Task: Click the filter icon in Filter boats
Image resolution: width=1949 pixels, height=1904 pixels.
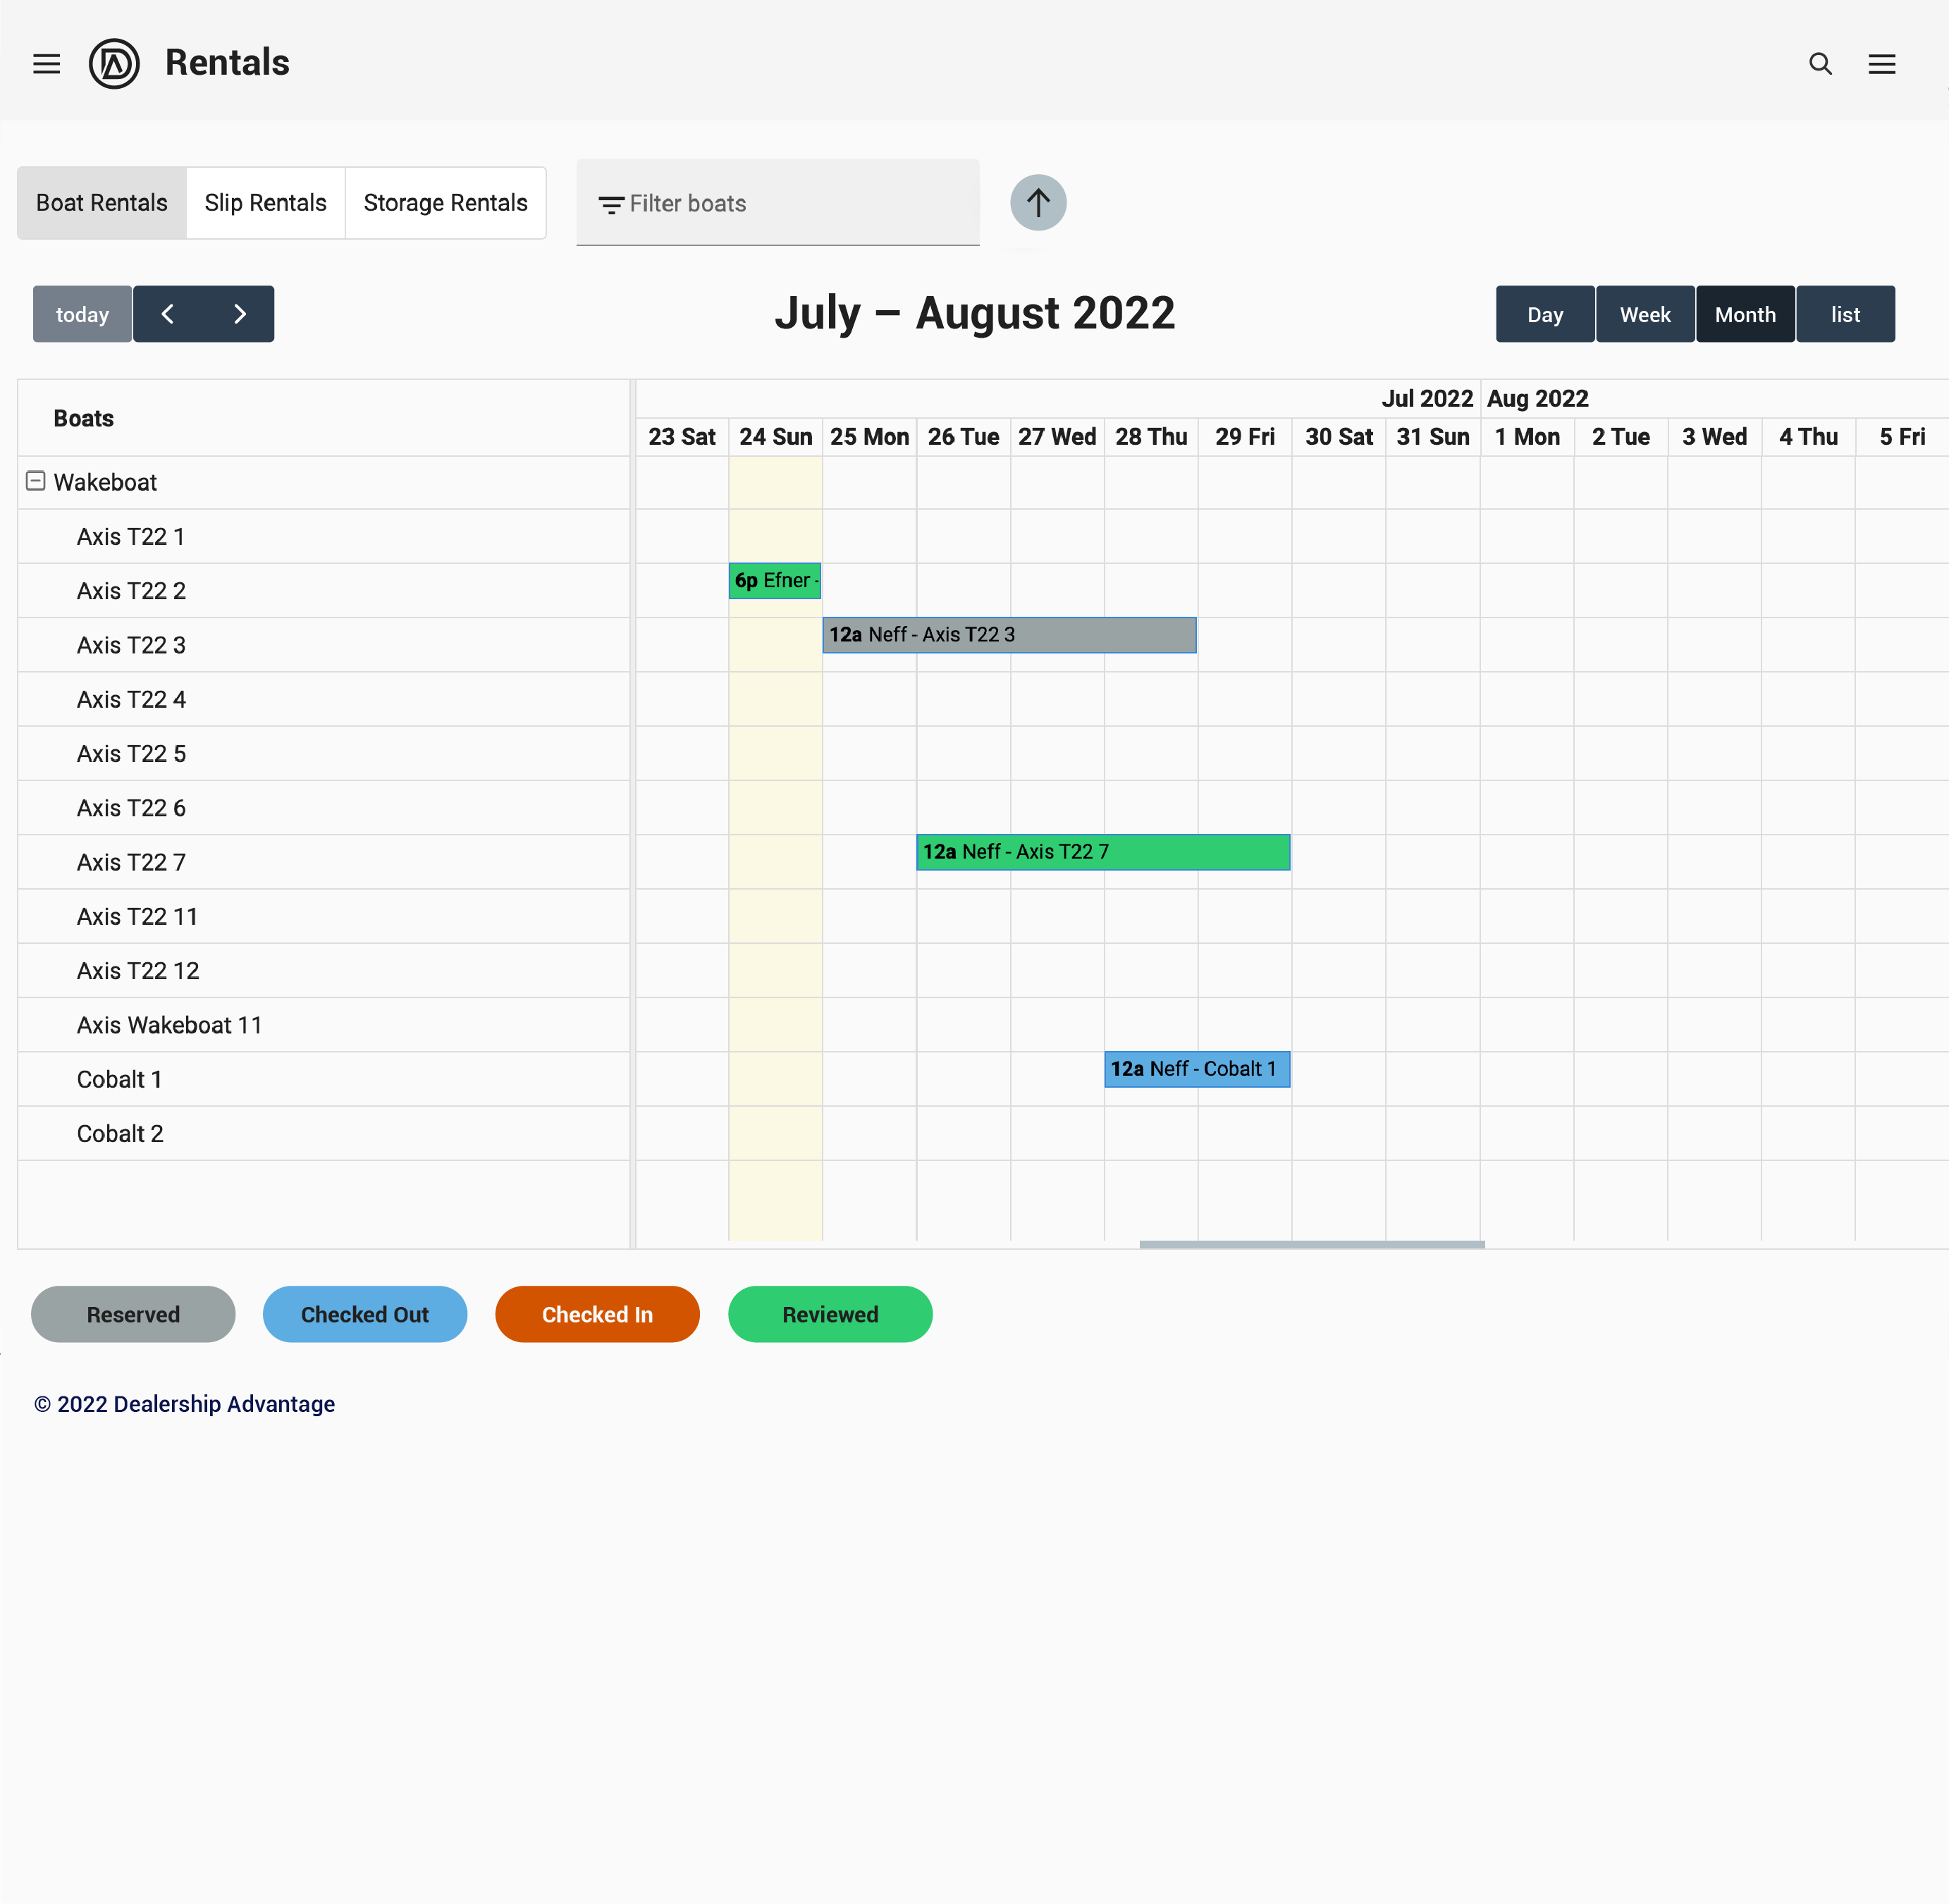Action: click(x=611, y=205)
